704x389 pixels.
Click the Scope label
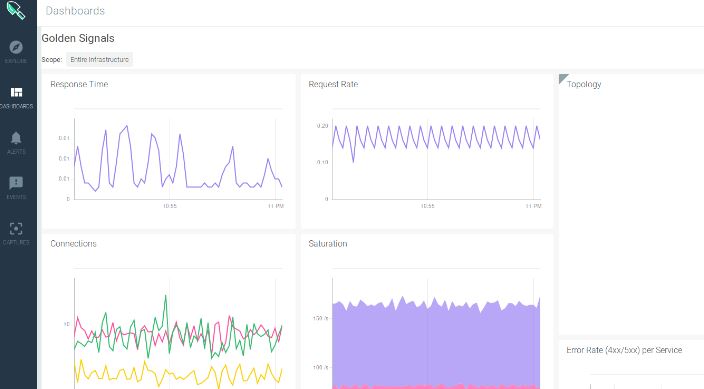coord(52,60)
